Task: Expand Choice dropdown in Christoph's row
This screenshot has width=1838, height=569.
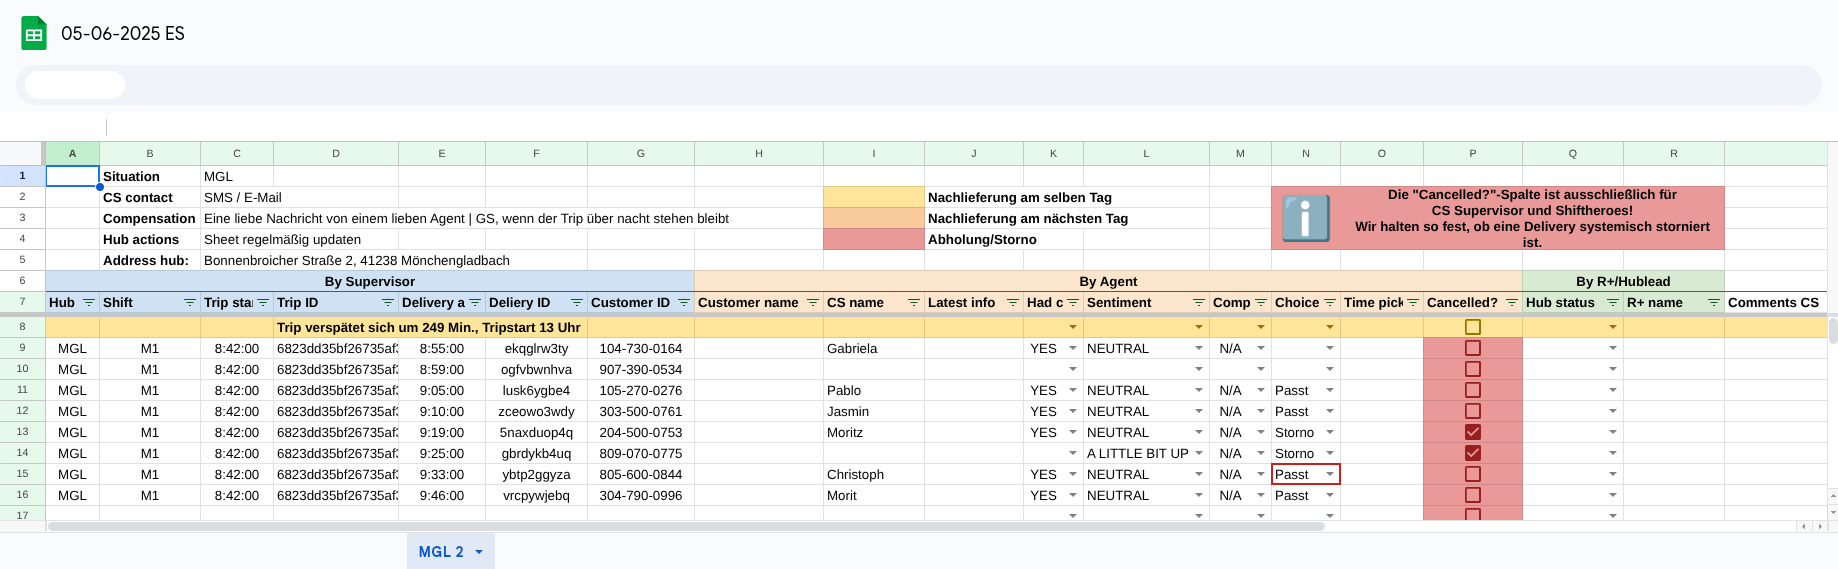Action: [1330, 474]
